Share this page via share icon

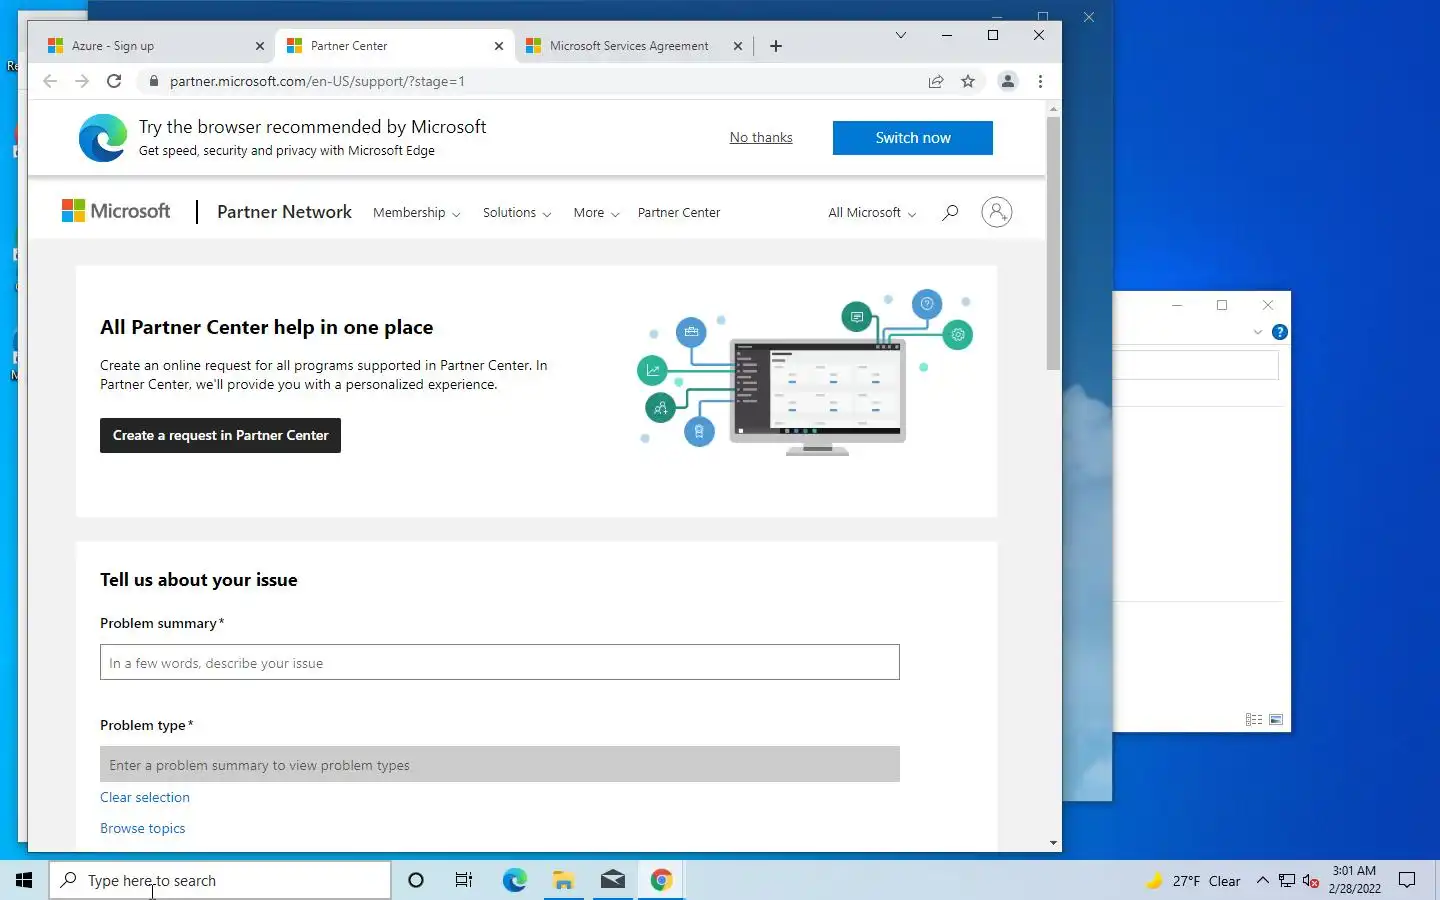pyautogui.click(x=936, y=81)
